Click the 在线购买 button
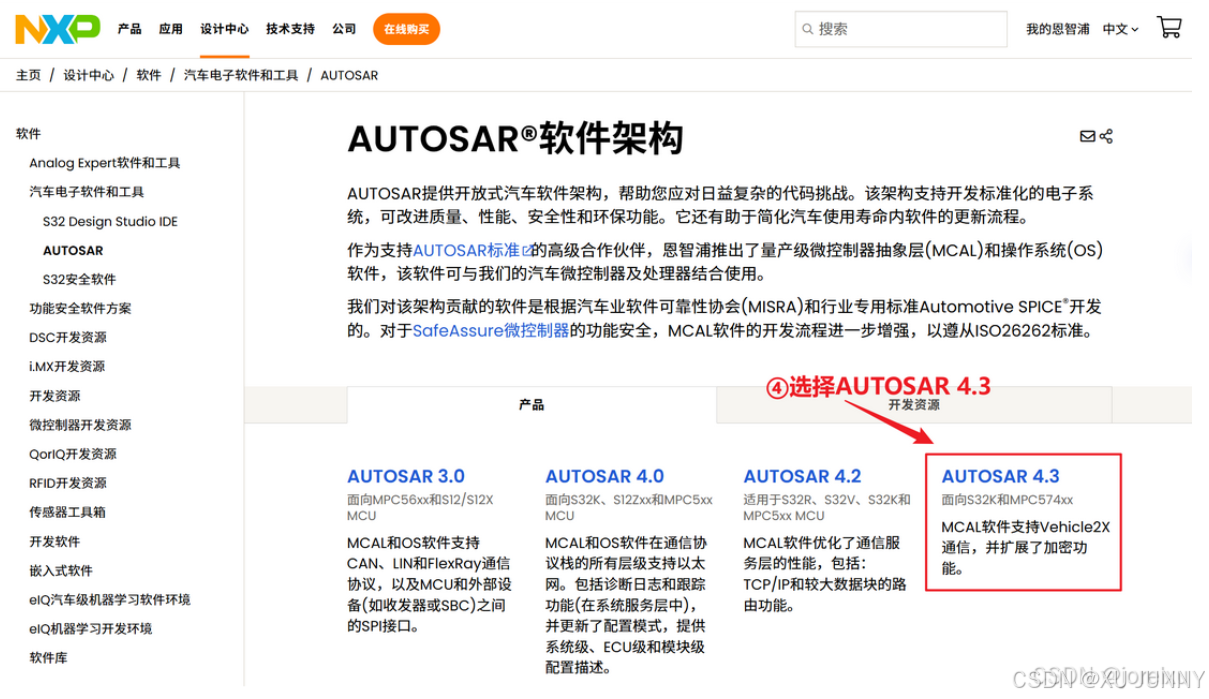Screen dimensions: 1209x699 click(x=406, y=29)
